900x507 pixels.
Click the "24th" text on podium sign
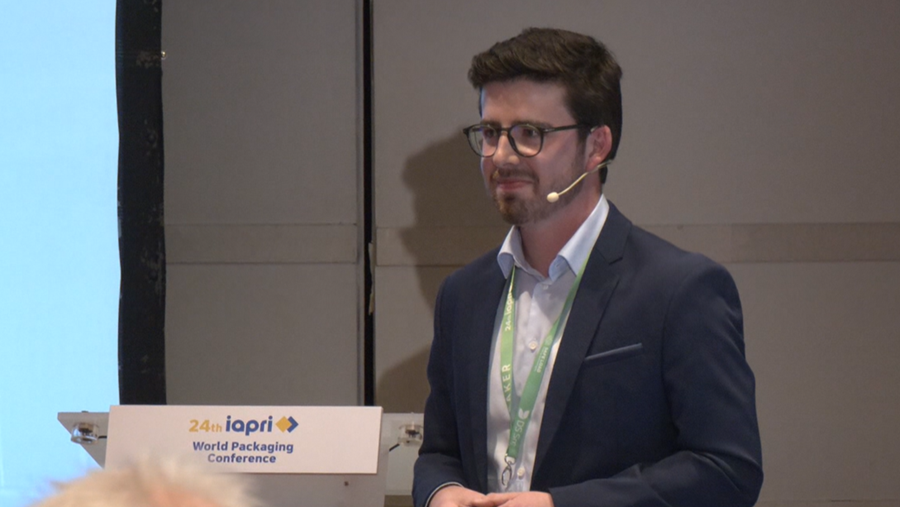(205, 426)
